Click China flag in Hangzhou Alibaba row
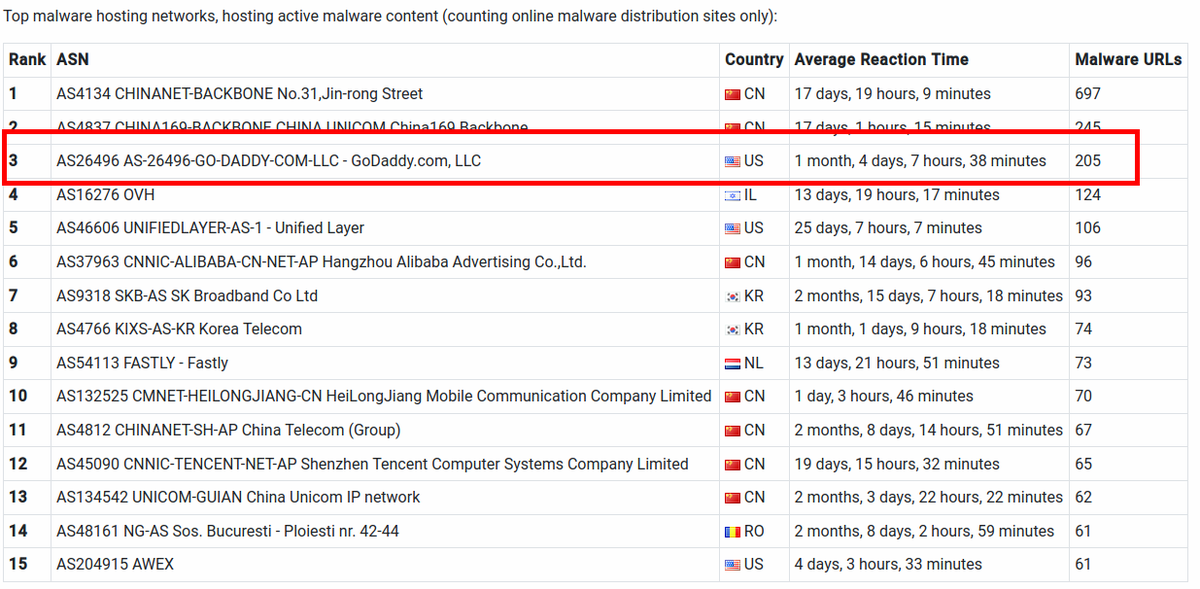 point(733,262)
